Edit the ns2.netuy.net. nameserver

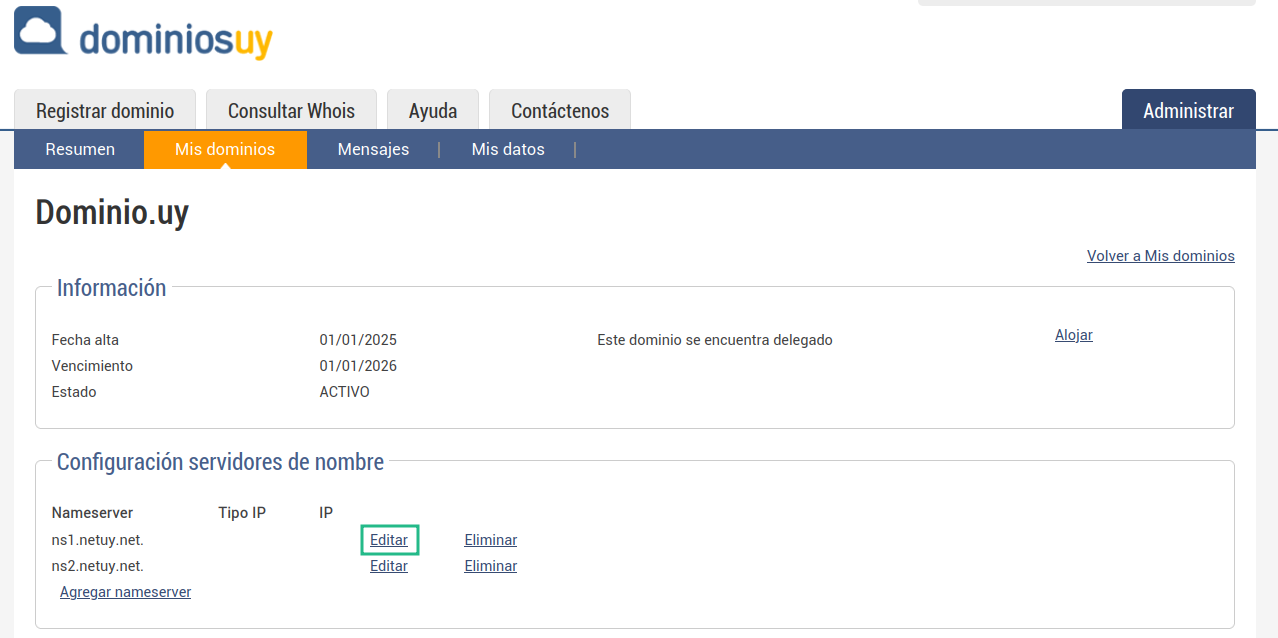[389, 566]
